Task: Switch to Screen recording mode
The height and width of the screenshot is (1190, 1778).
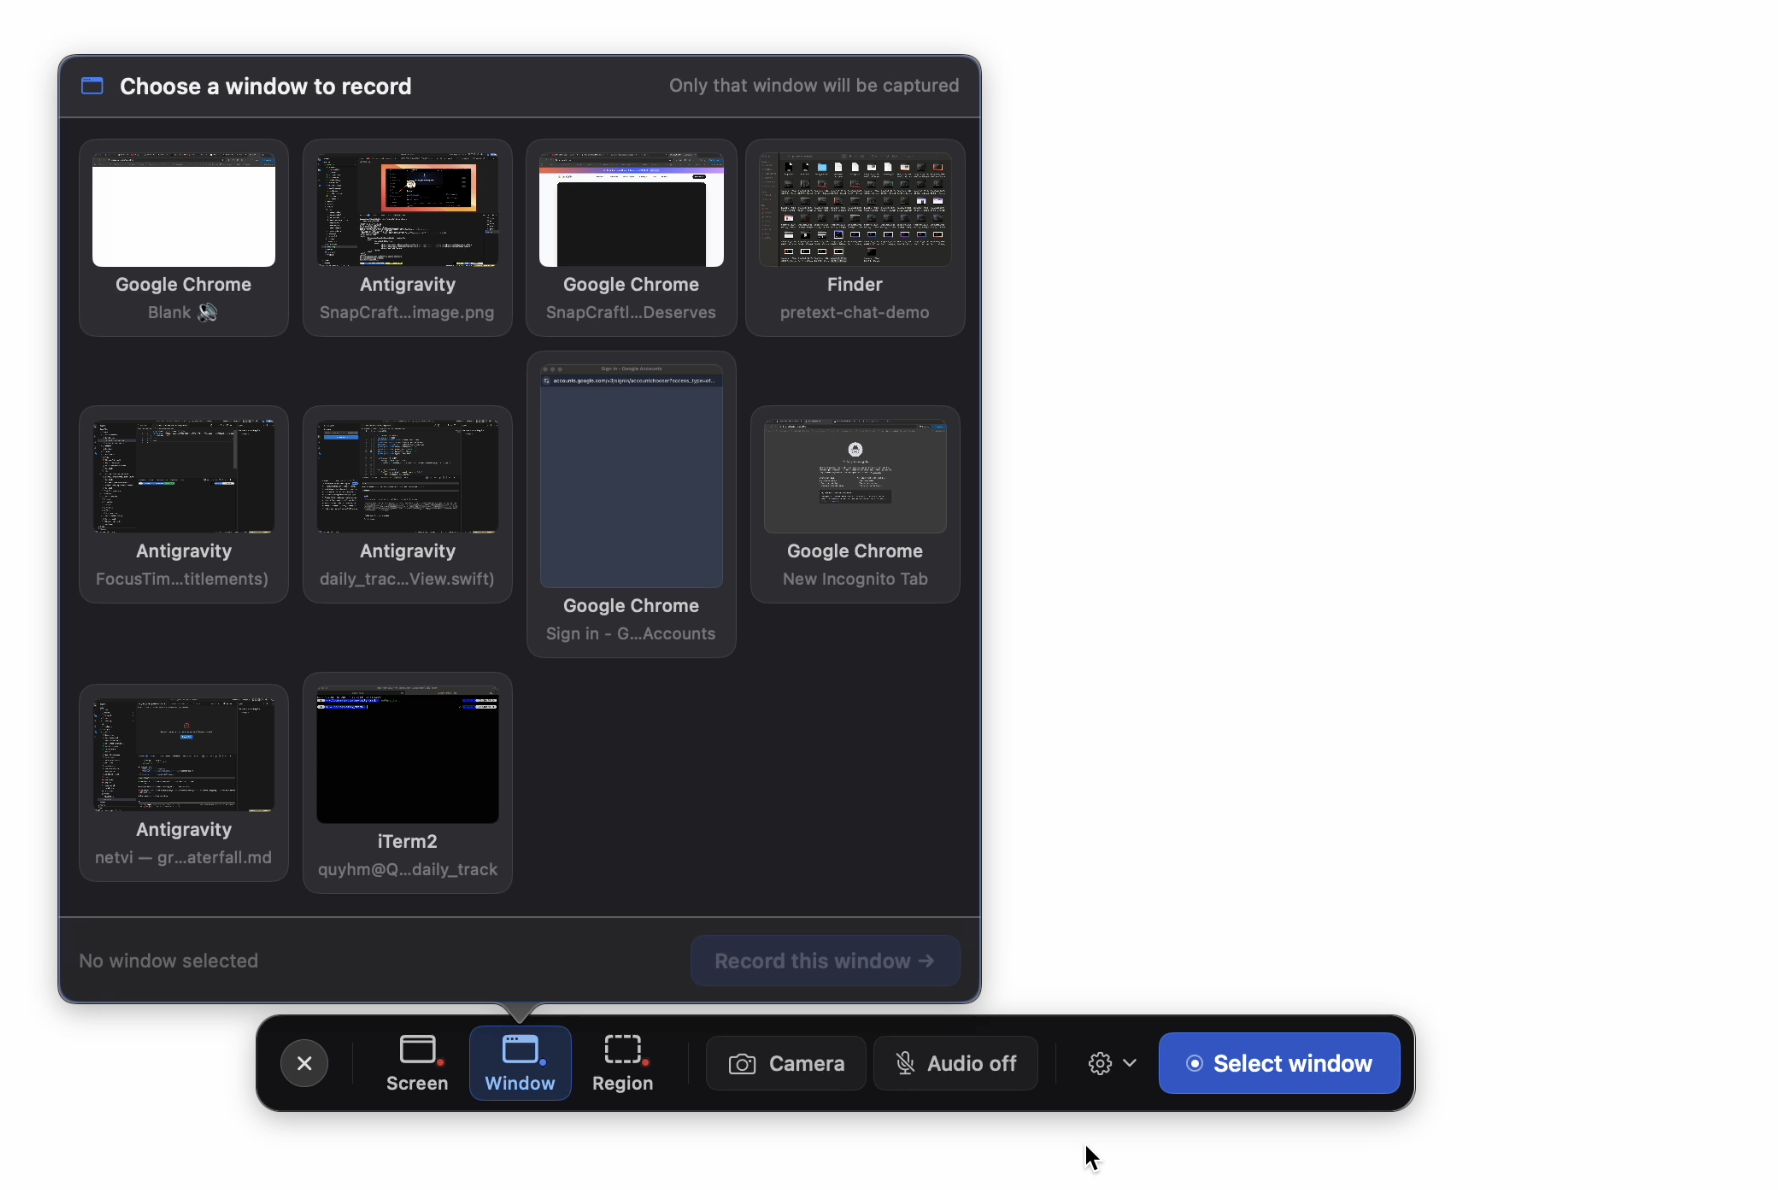Action: pyautogui.click(x=417, y=1063)
